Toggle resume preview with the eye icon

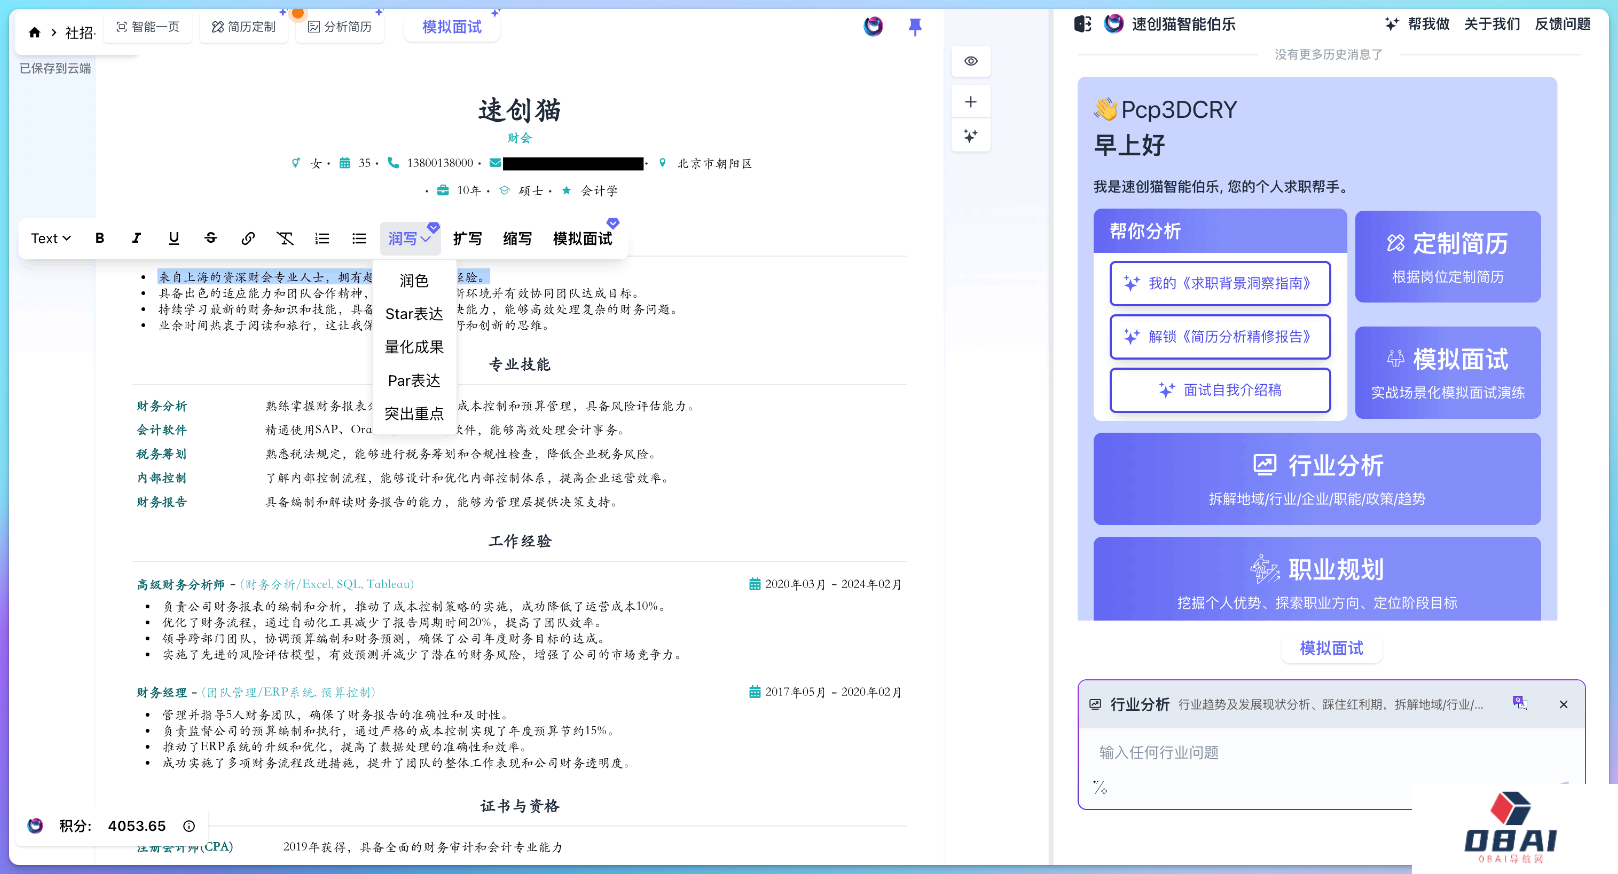click(970, 61)
